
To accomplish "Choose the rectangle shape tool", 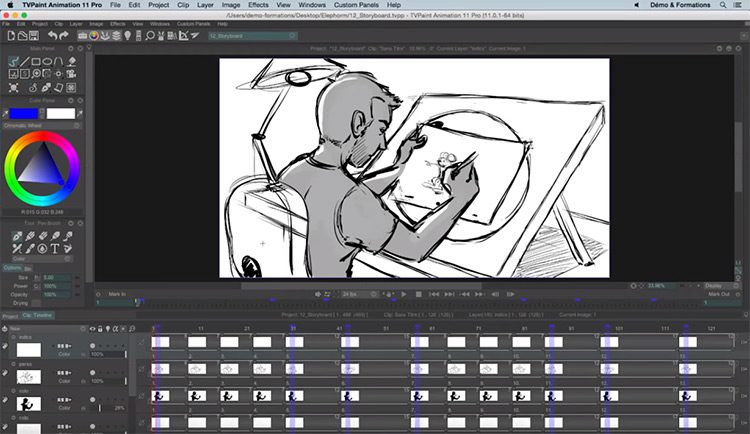I will tap(36, 61).
